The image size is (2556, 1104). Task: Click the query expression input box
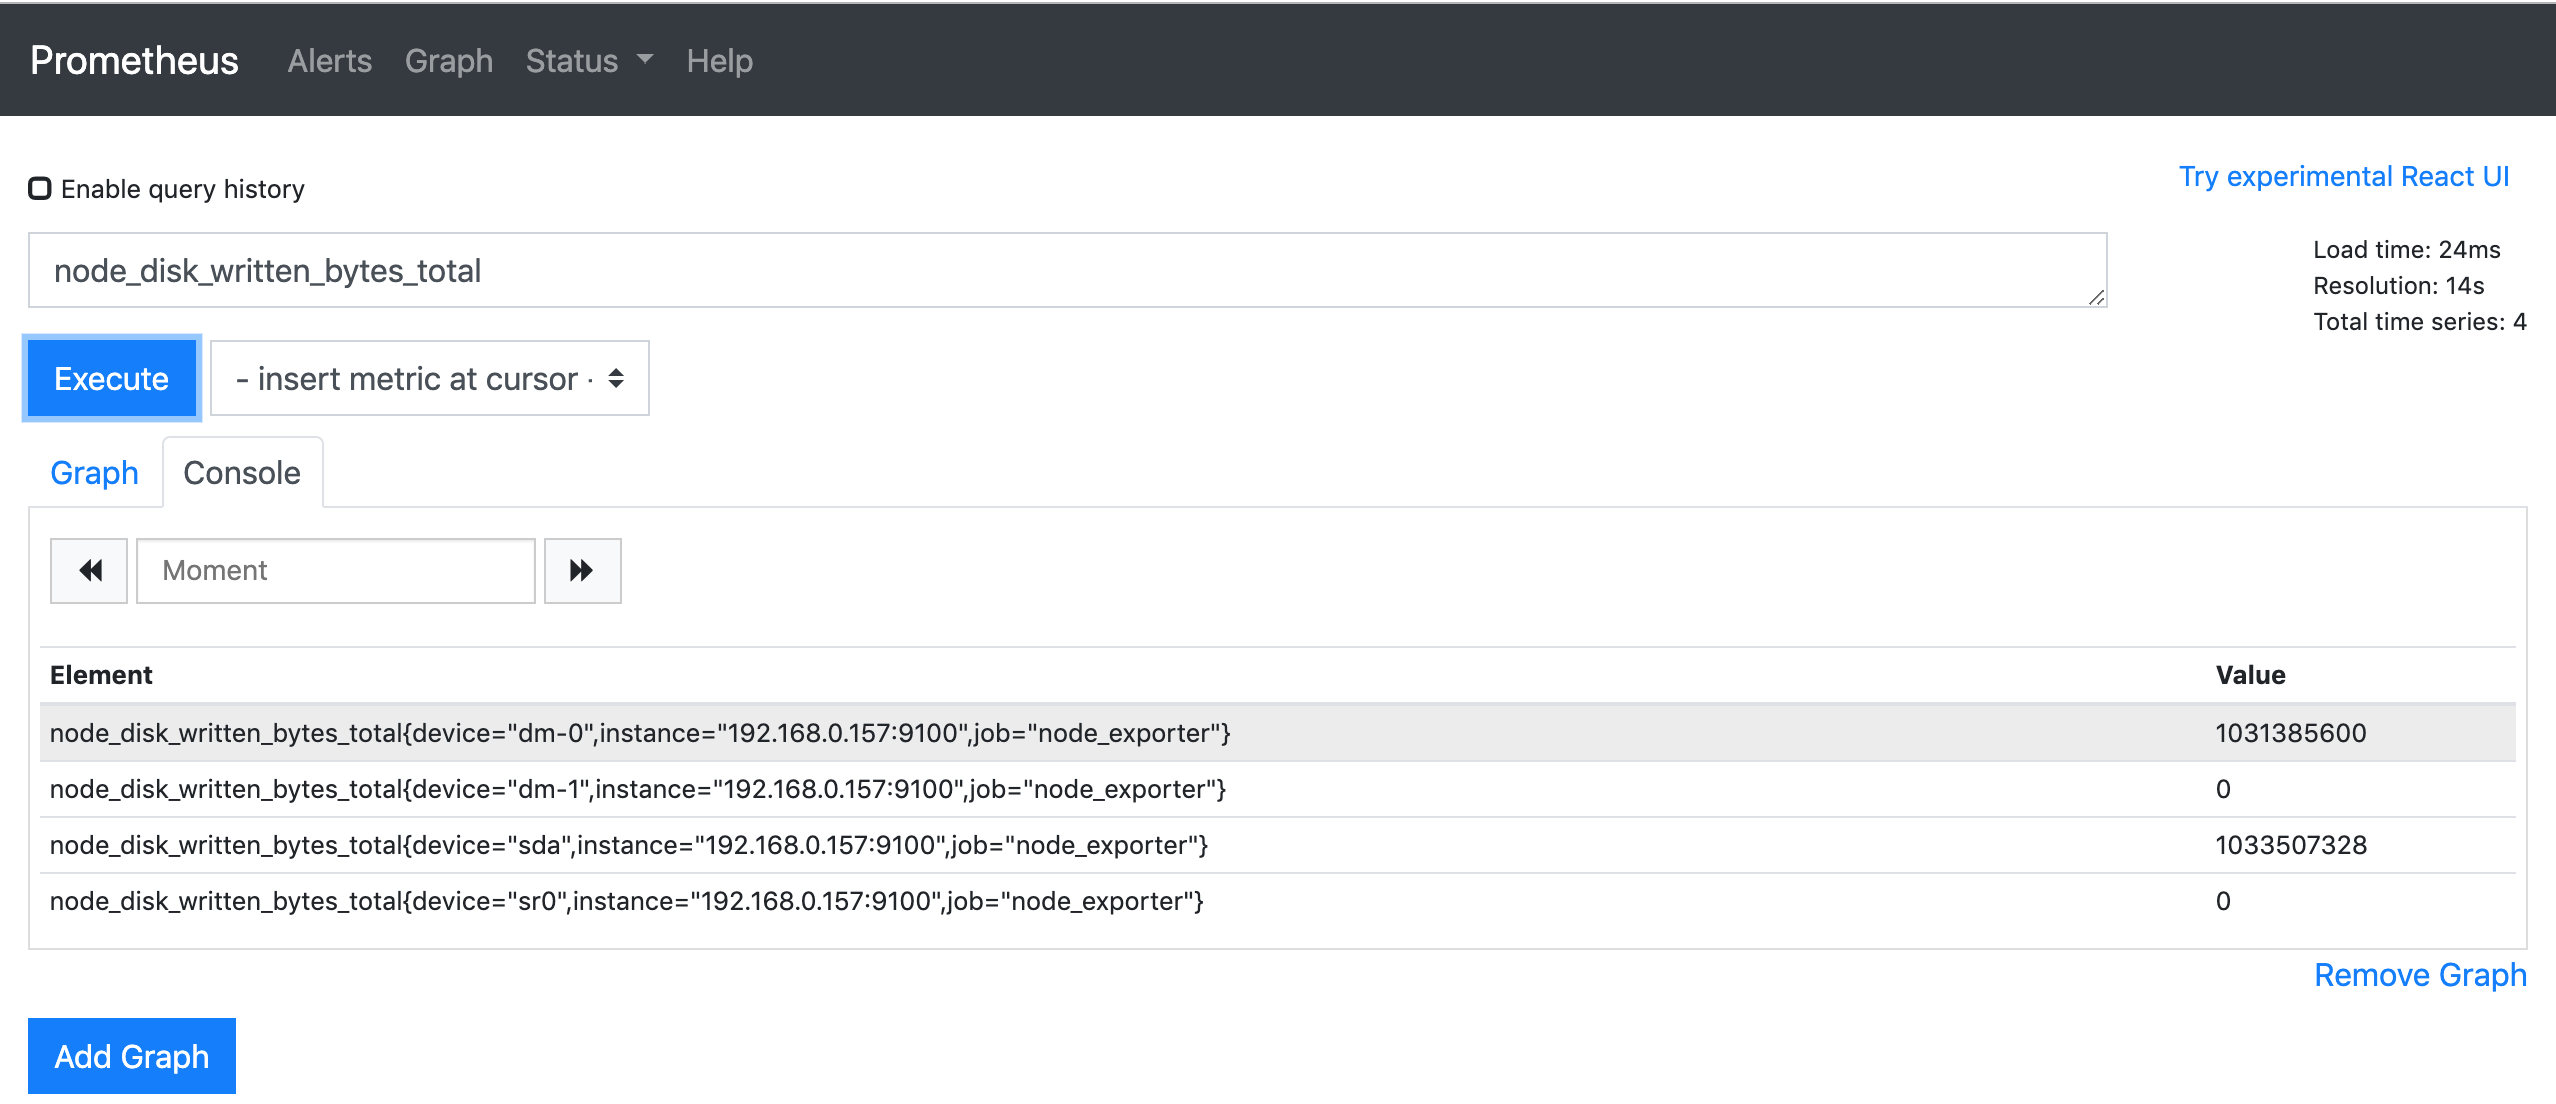[x=1000, y=269]
